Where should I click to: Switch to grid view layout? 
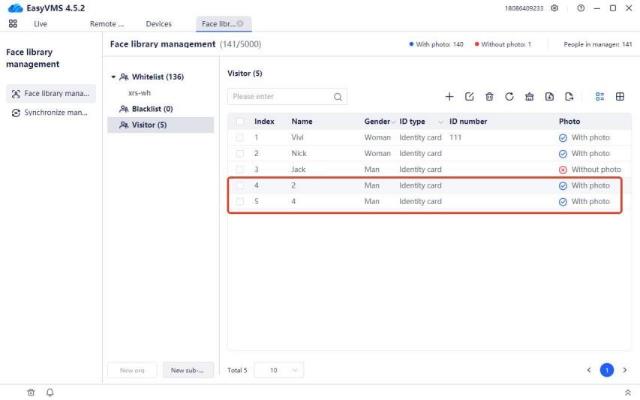[620, 97]
